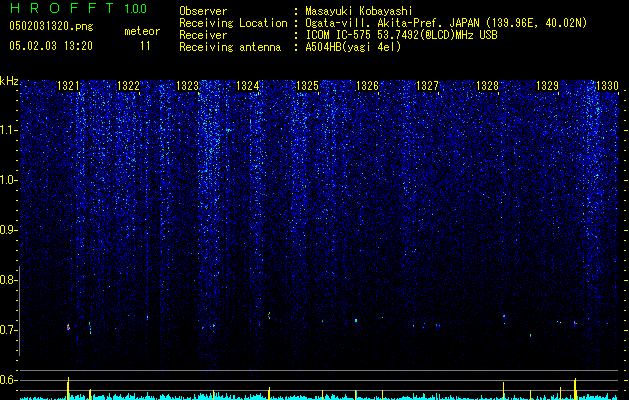Click the date stamp 05.02.03 13:20
The image size is (629, 400).
point(51,46)
